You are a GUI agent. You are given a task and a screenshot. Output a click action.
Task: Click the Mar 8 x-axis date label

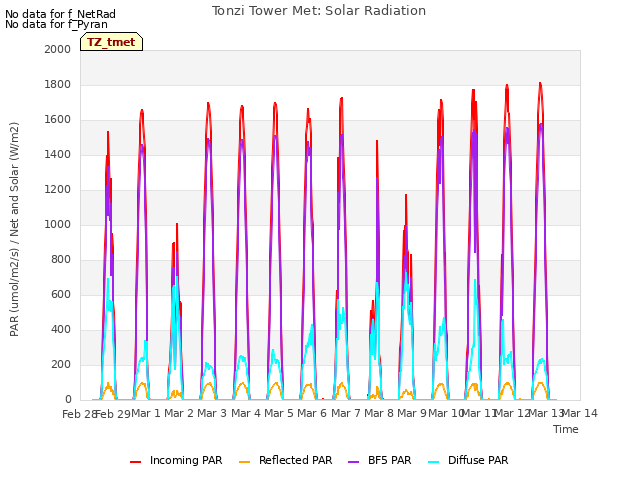tap(379, 413)
